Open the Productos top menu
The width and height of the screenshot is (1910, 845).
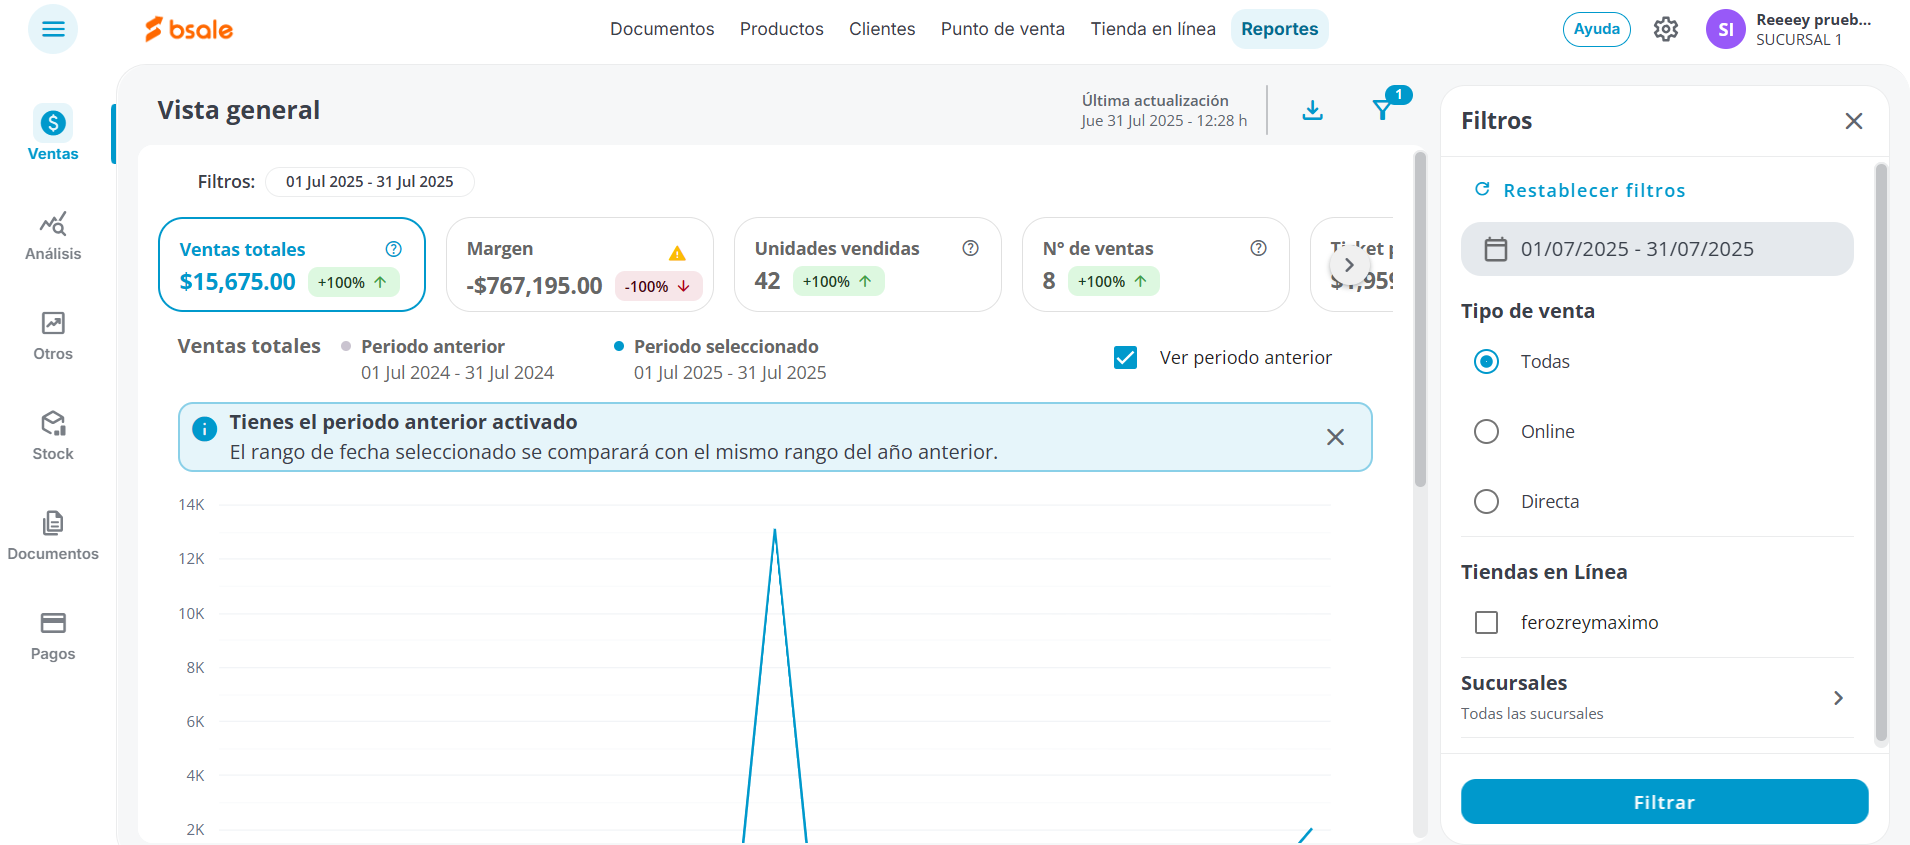click(x=782, y=29)
